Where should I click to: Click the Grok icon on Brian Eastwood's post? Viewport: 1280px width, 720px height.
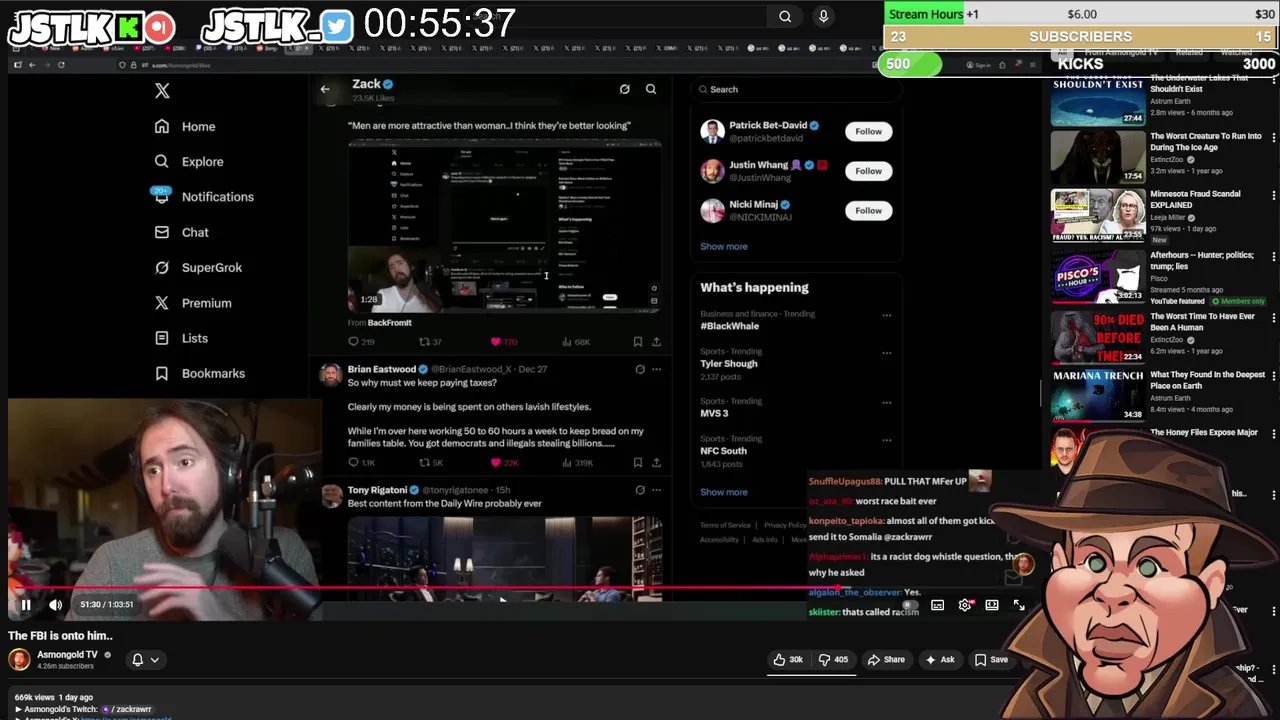tap(640, 369)
